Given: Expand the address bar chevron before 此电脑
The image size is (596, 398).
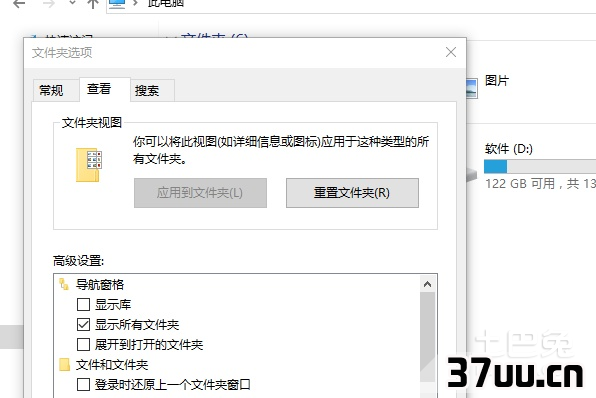Looking at the screenshot, I should [x=136, y=3].
